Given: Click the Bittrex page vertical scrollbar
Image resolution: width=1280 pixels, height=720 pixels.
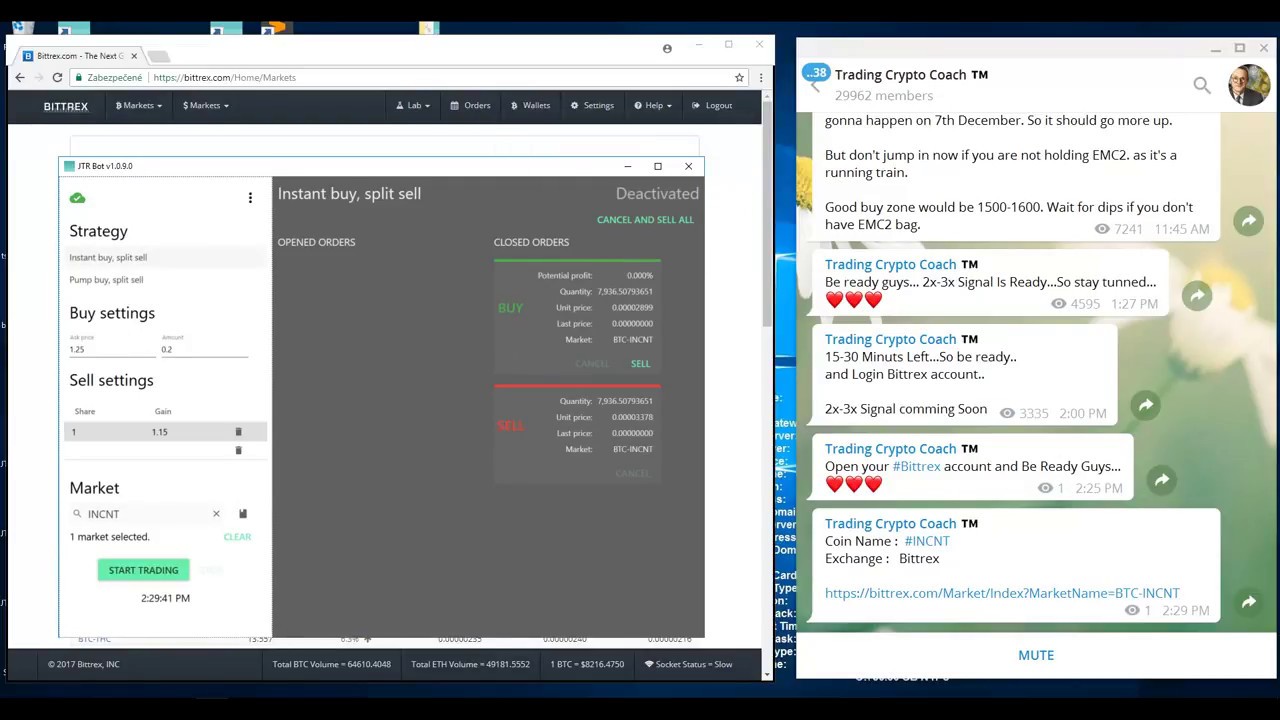Looking at the screenshot, I should pos(767,215).
